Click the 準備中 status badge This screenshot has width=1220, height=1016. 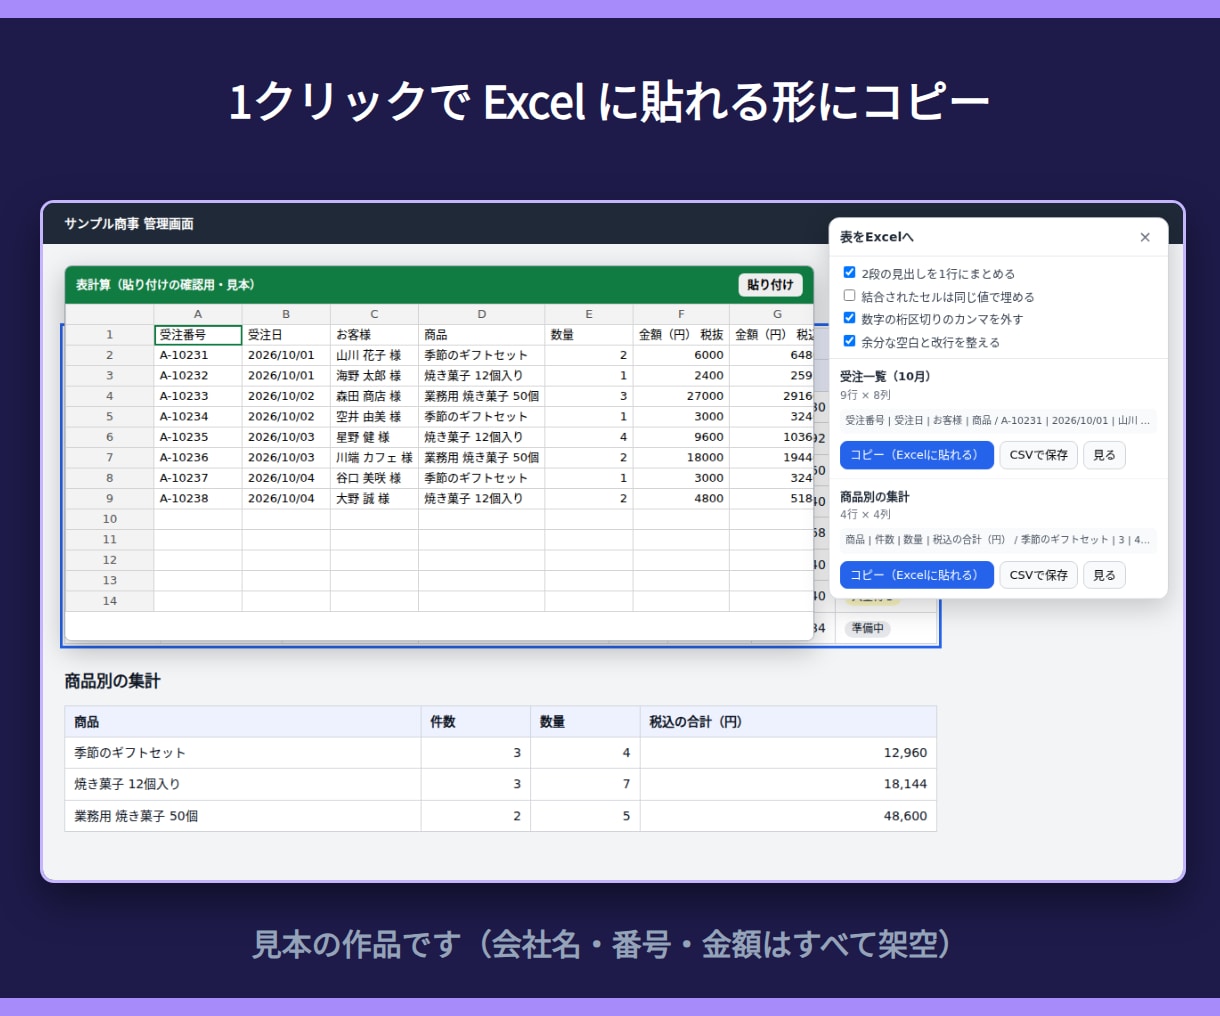[x=868, y=629]
